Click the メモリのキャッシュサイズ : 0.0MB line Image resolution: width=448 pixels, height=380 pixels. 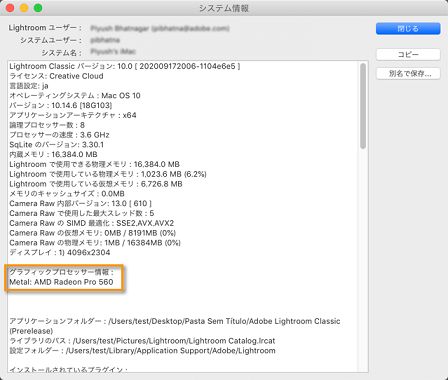tap(67, 194)
